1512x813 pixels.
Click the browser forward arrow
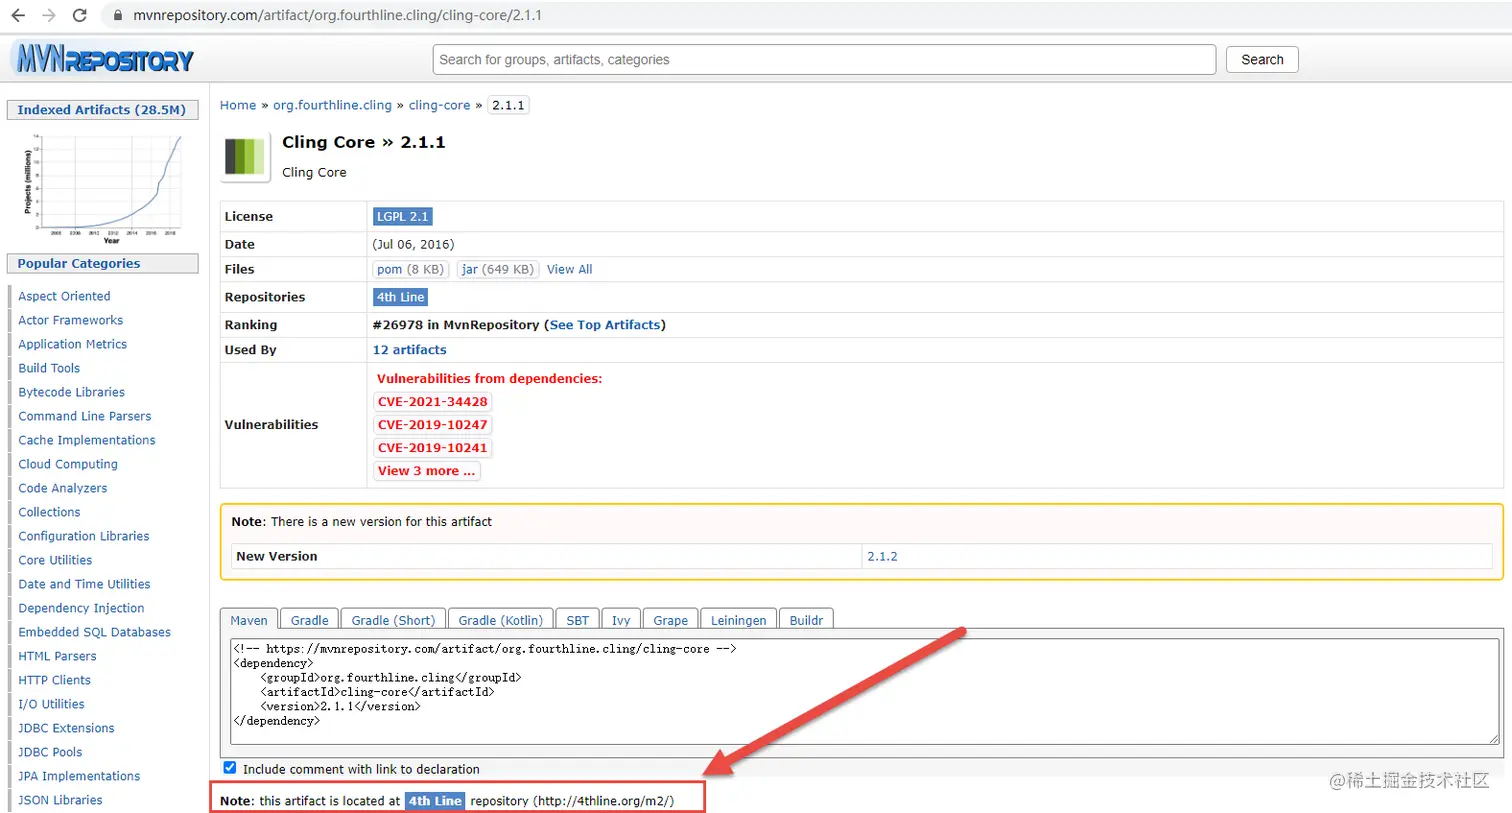point(49,16)
